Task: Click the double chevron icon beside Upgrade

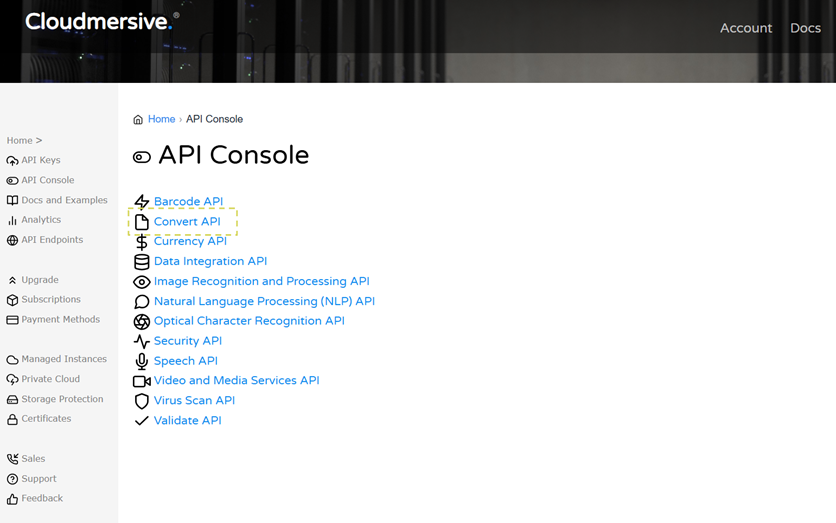Action: point(12,280)
